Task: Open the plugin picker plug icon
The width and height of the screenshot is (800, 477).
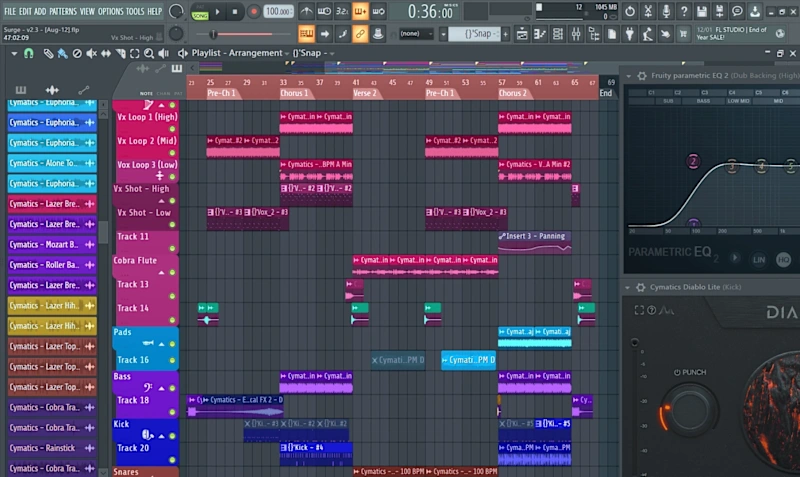Action: tap(630, 34)
